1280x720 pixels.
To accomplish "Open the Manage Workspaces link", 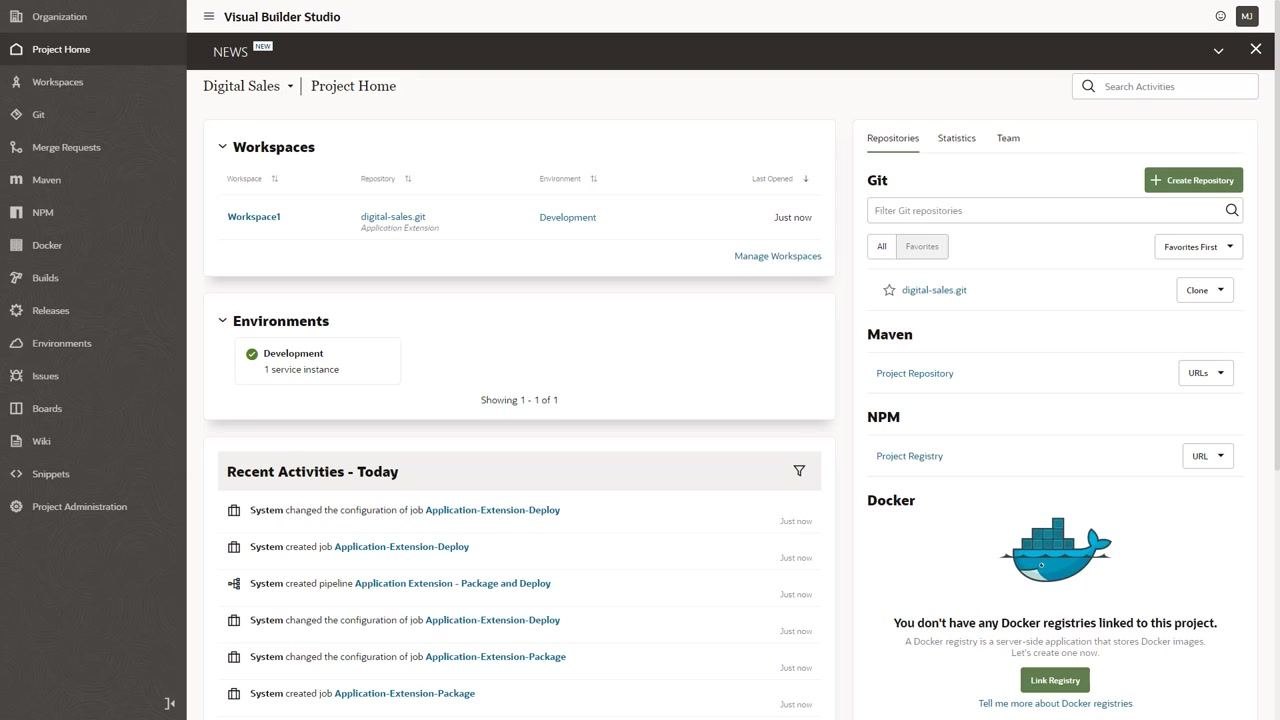I will pos(778,256).
